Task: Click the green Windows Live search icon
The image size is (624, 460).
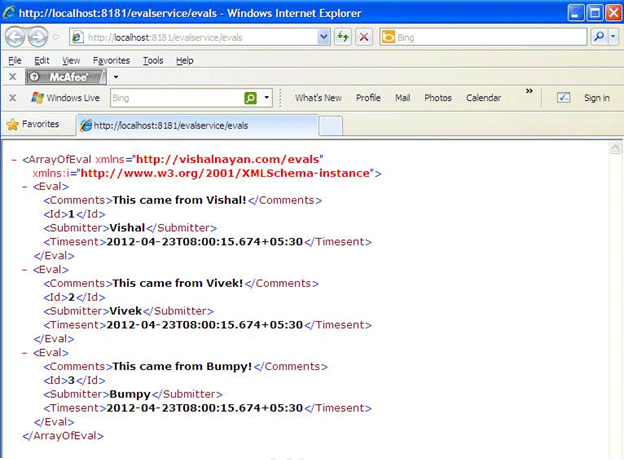Action: tap(250, 98)
